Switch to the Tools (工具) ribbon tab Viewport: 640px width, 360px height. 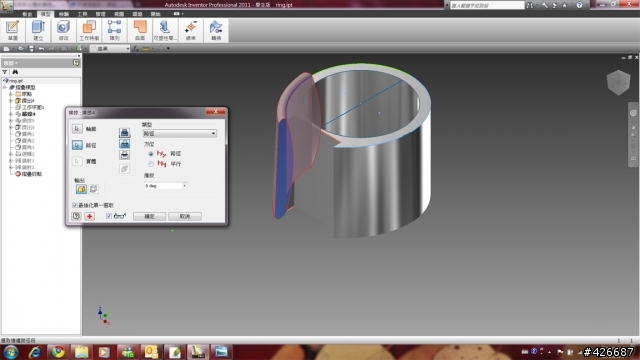click(82, 14)
